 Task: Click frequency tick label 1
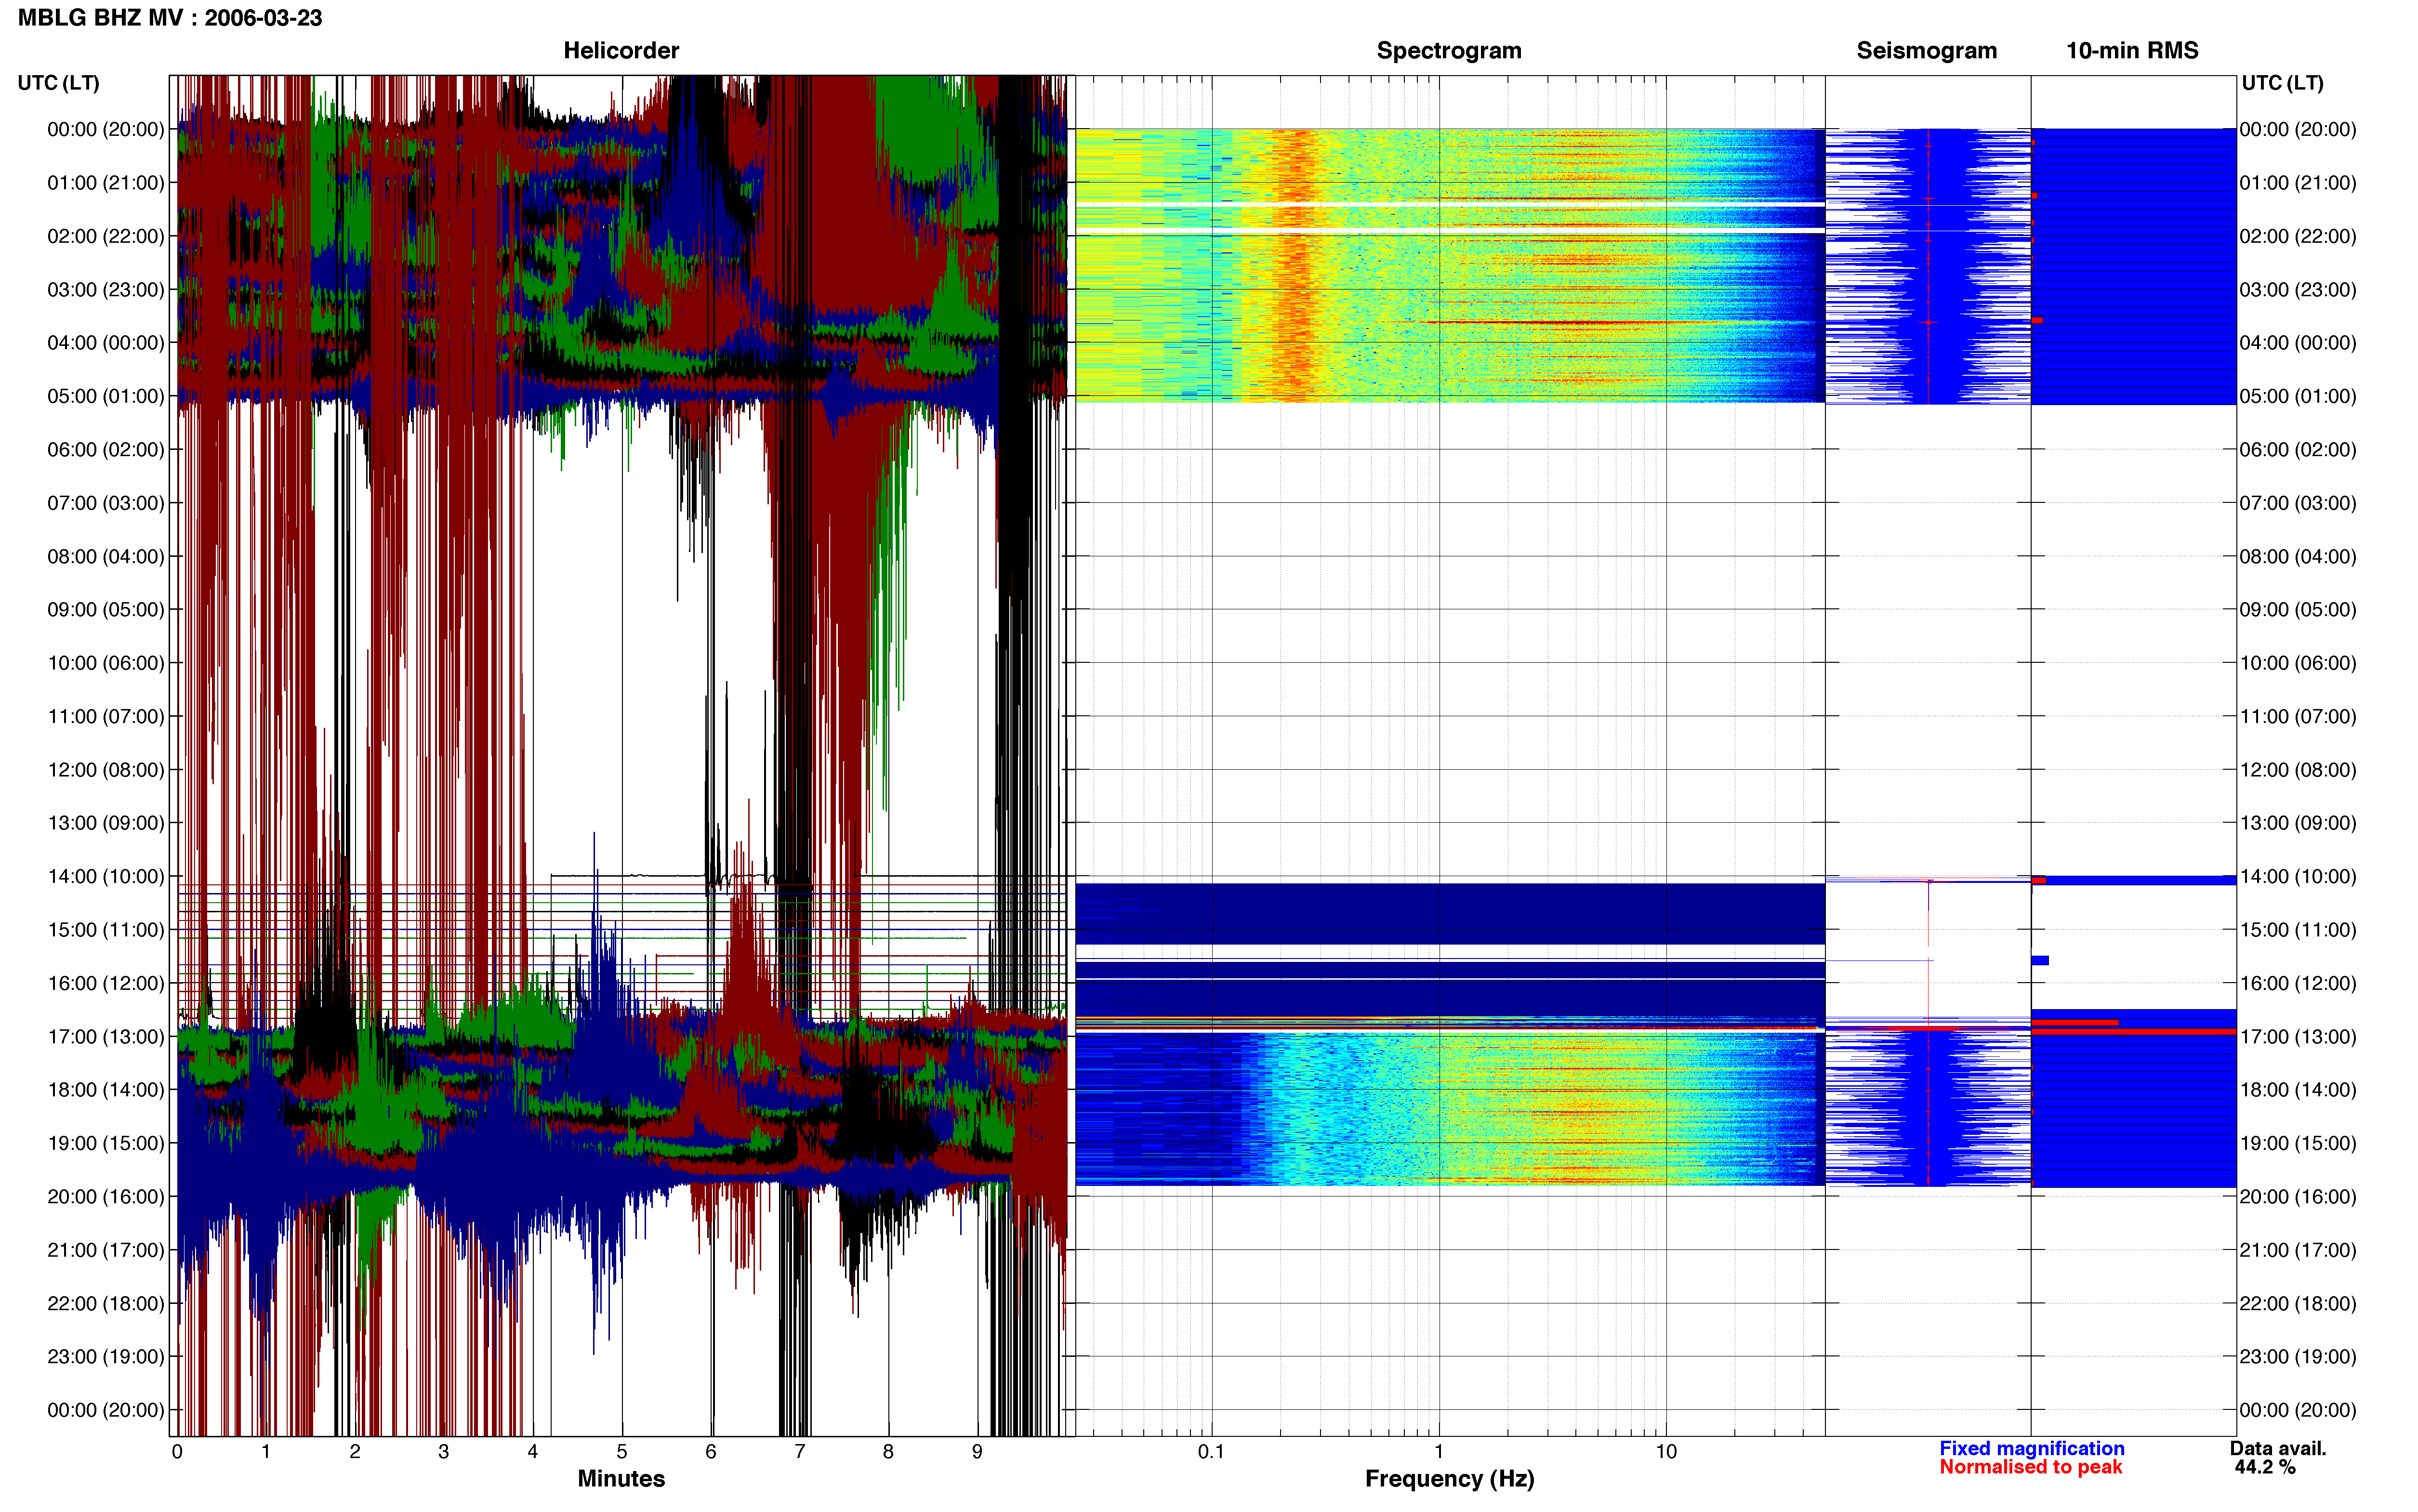tap(1439, 1452)
